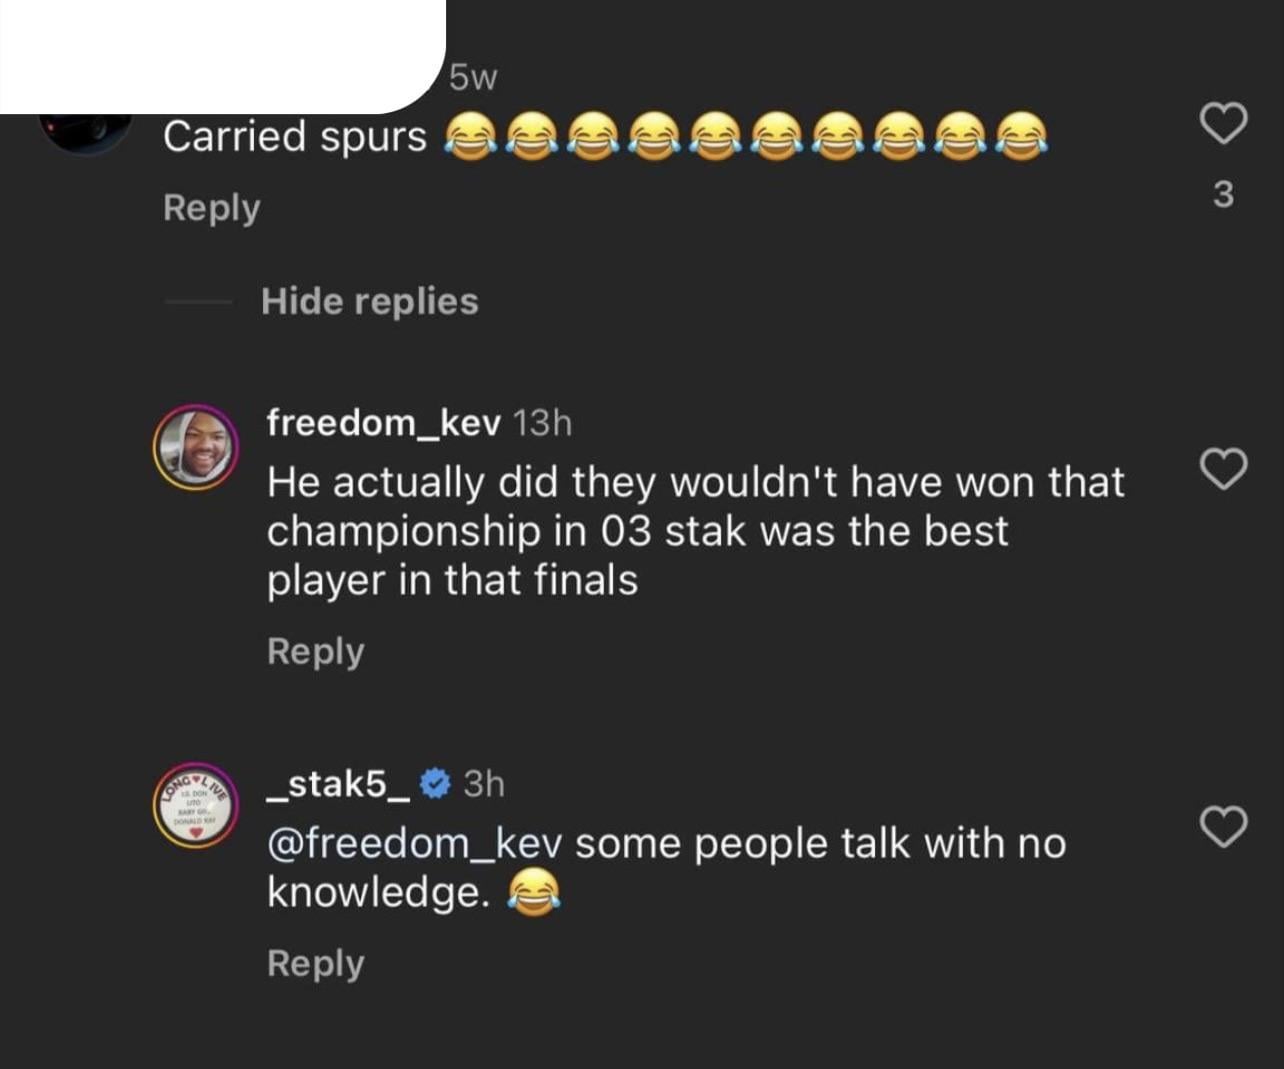Image resolution: width=1284 pixels, height=1069 pixels.
Task: Tap the blue verified badge beside _stak5_
Action: (x=434, y=783)
